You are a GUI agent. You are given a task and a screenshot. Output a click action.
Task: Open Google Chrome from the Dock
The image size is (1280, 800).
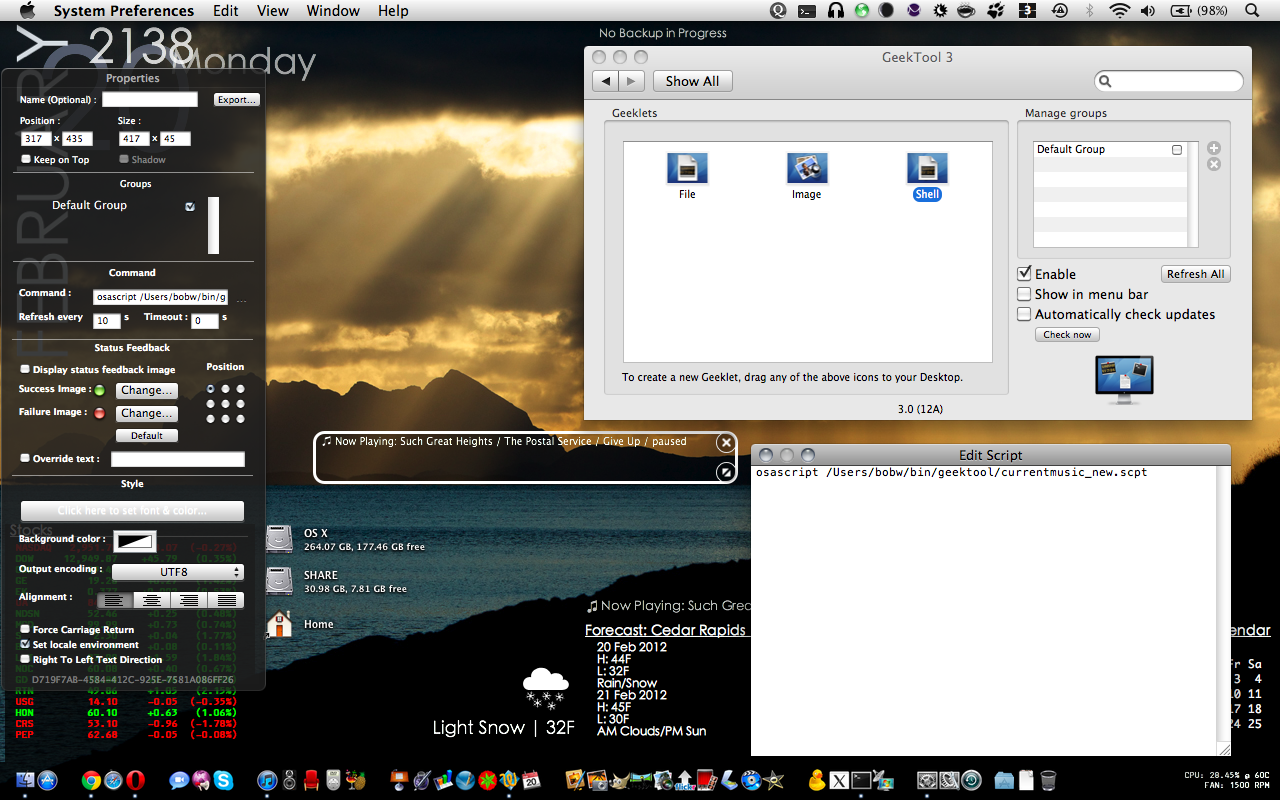pos(91,780)
